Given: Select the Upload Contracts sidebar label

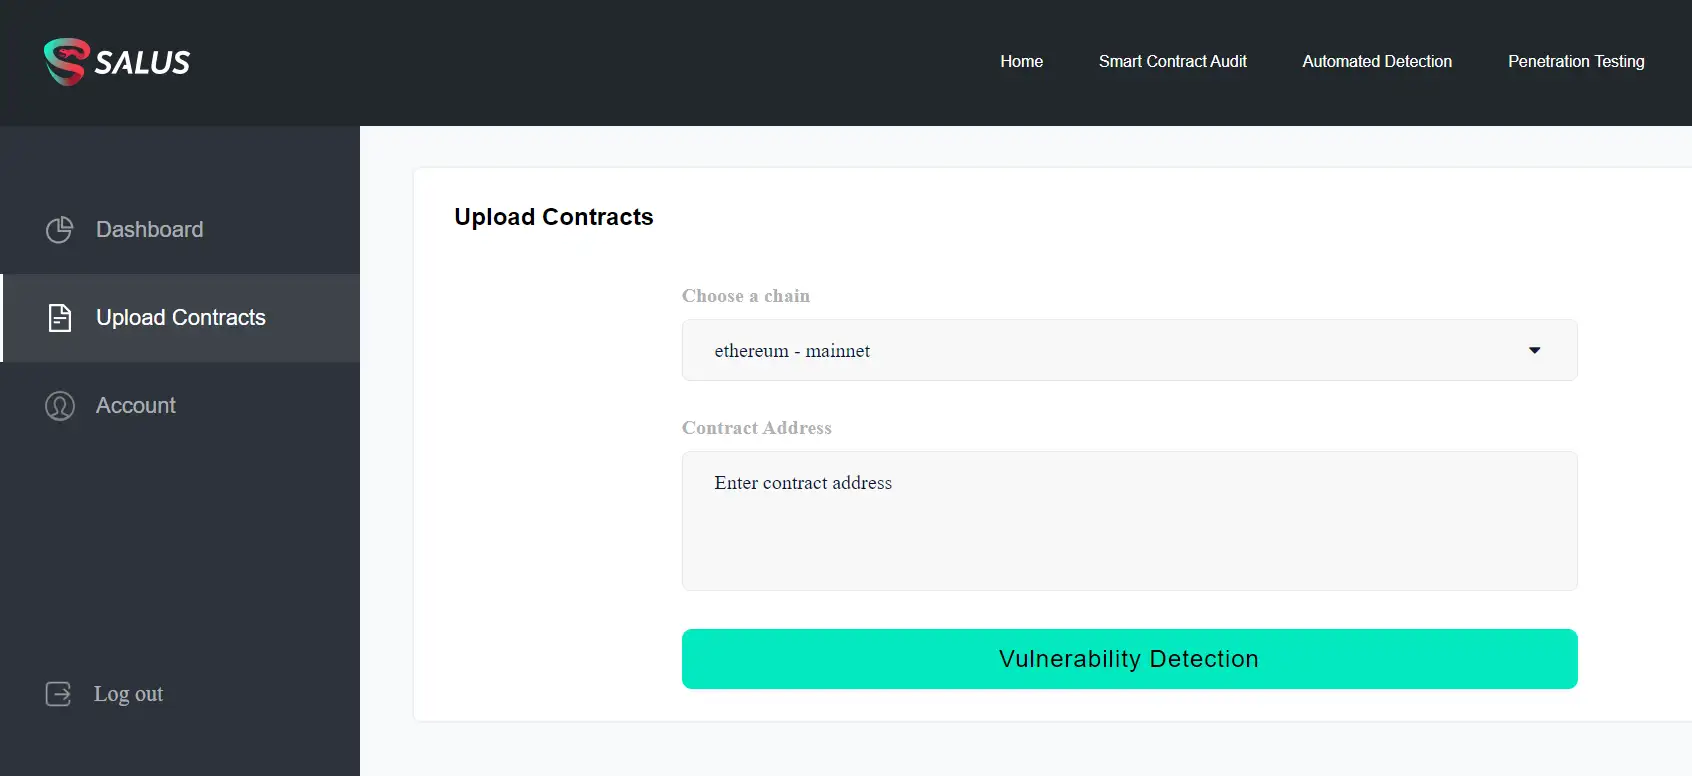Looking at the screenshot, I should coord(181,318).
